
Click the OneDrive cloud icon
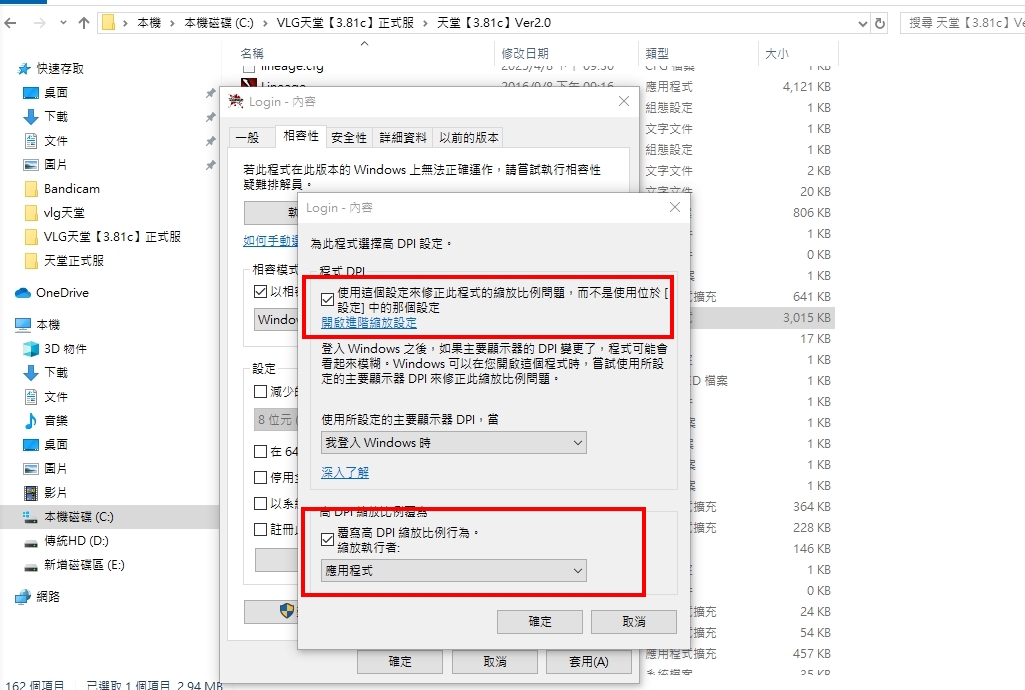[23, 293]
